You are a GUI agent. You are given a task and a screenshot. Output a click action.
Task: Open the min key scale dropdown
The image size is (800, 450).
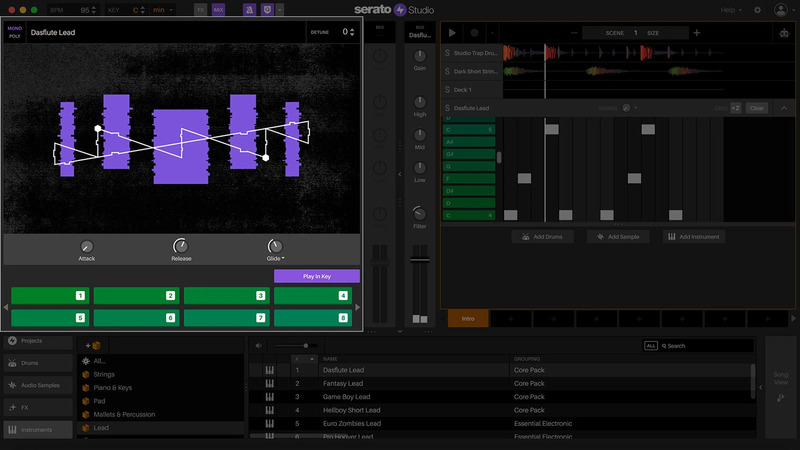(x=163, y=10)
